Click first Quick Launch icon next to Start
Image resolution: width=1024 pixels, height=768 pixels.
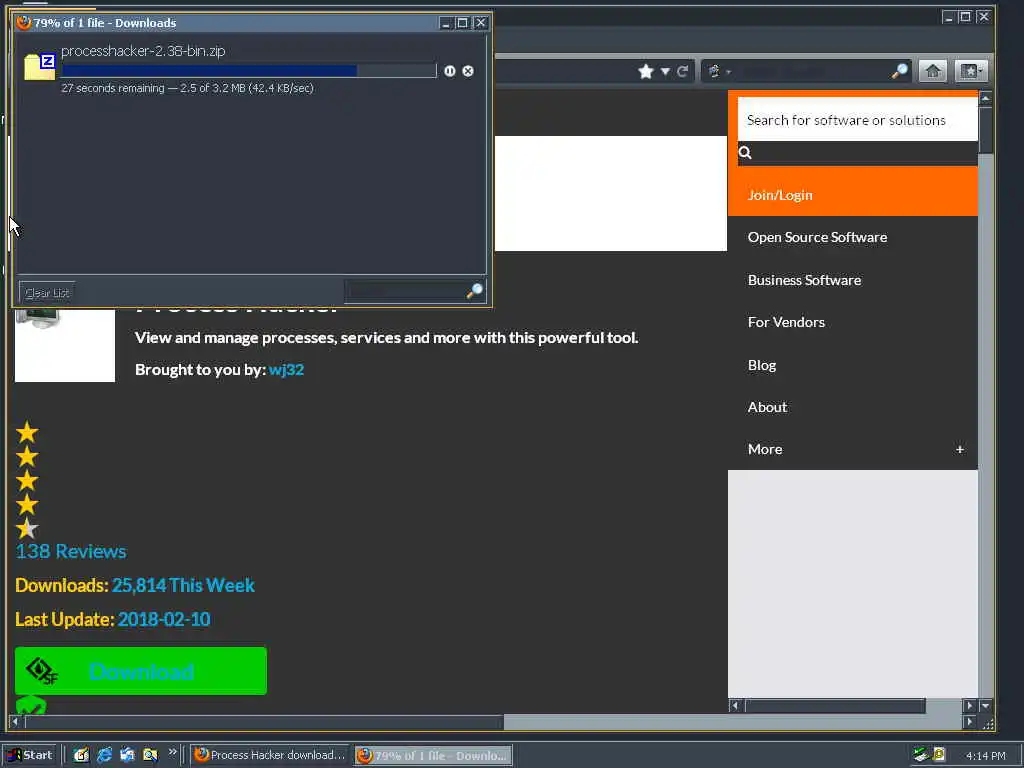81,755
